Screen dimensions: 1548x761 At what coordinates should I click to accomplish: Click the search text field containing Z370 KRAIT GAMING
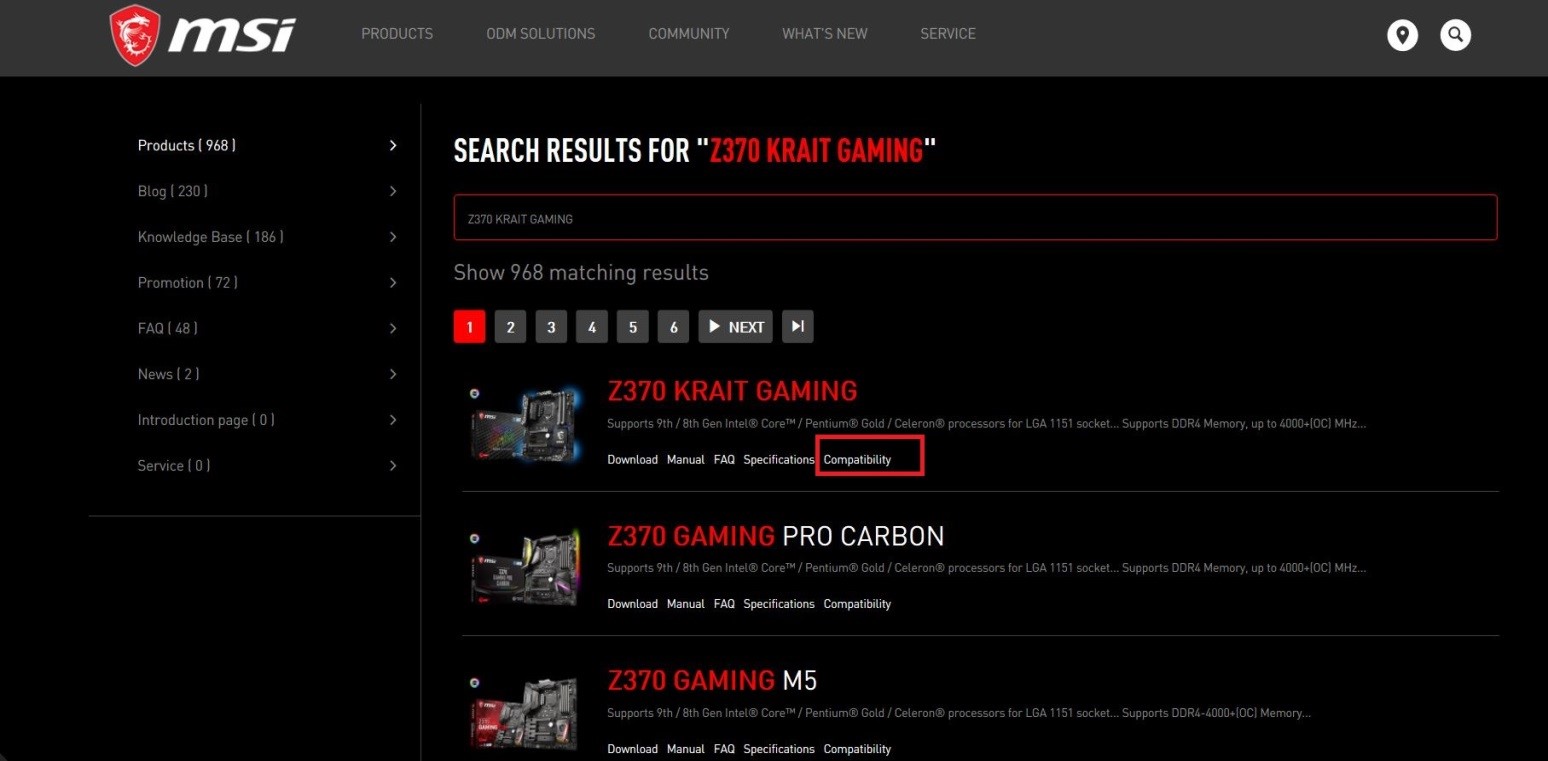[x=975, y=218]
